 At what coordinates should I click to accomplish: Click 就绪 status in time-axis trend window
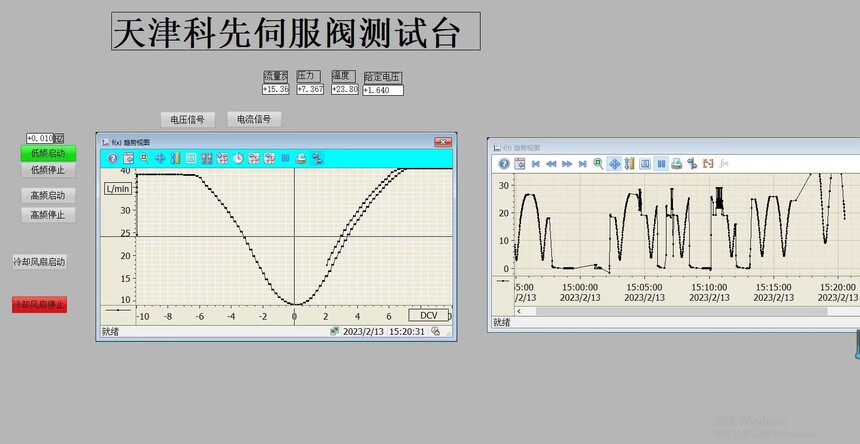click(501, 323)
